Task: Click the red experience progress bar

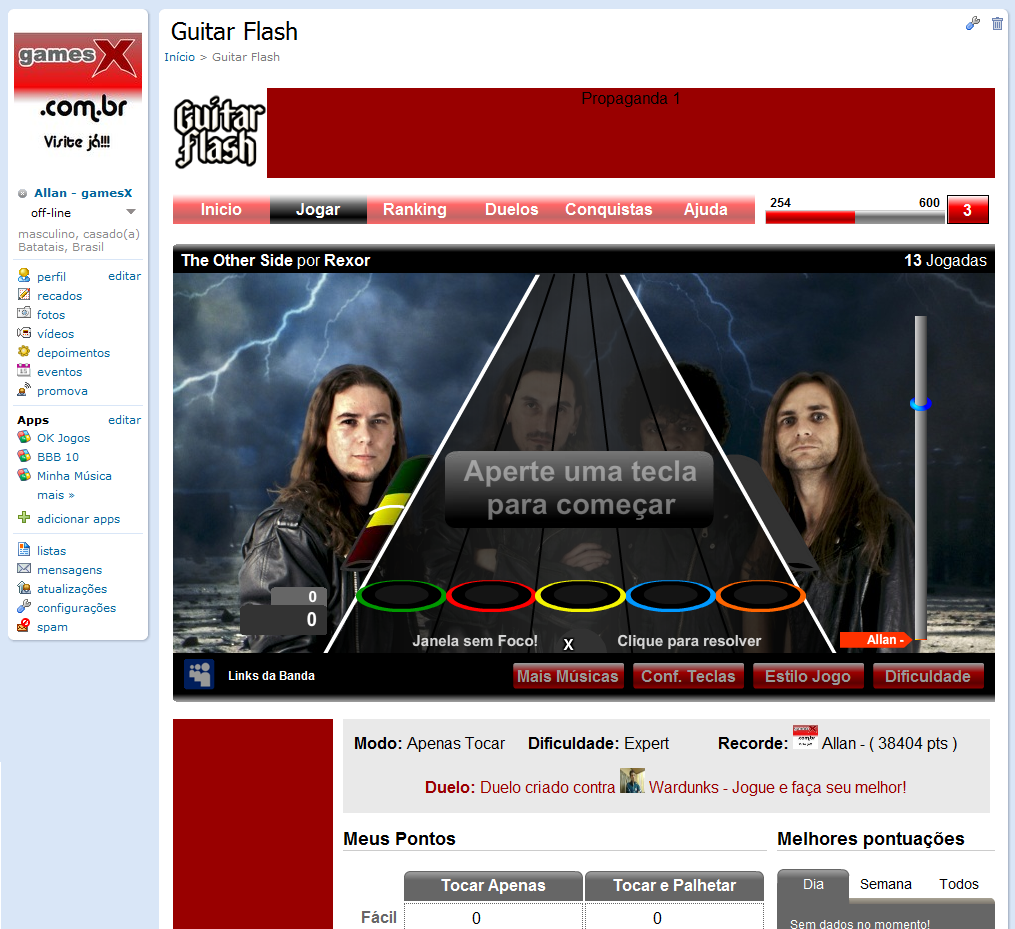Action: click(x=810, y=218)
